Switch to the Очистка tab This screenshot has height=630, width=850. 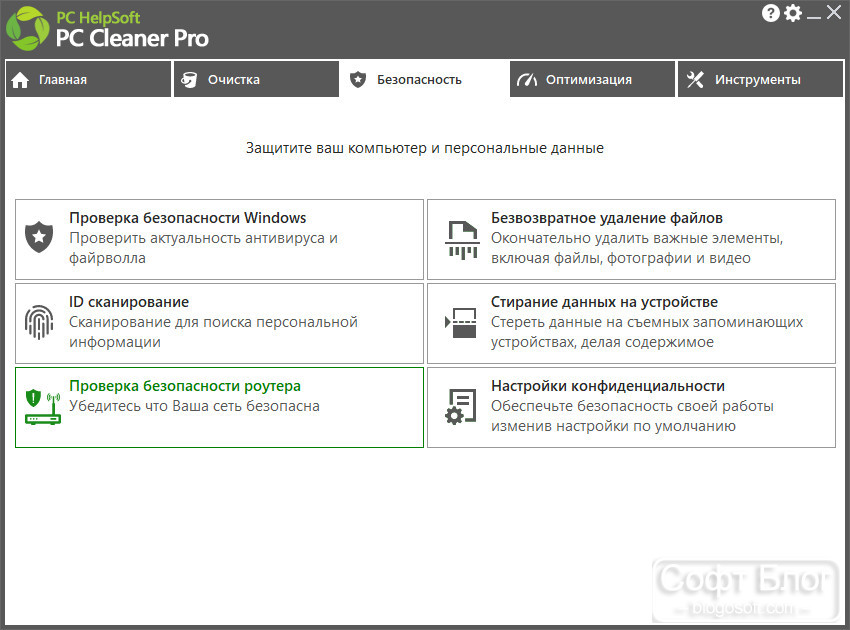pyautogui.click(x=256, y=79)
